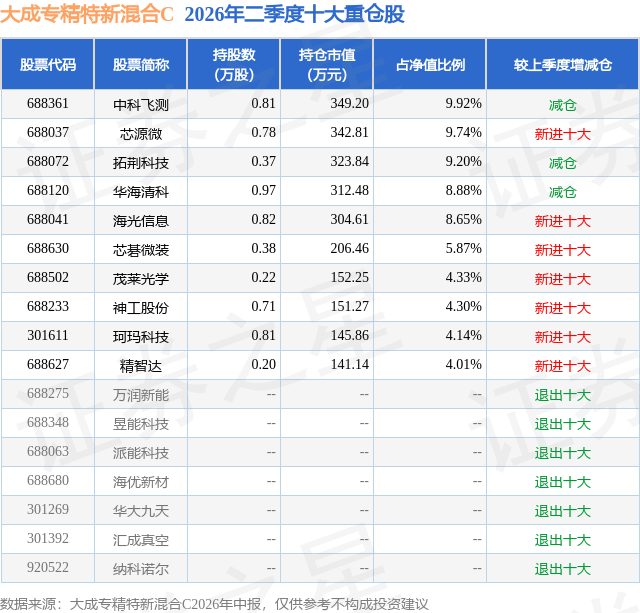The image size is (640, 613).
Task: Click stock name 珂玛科技
Action: click(141, 336)
